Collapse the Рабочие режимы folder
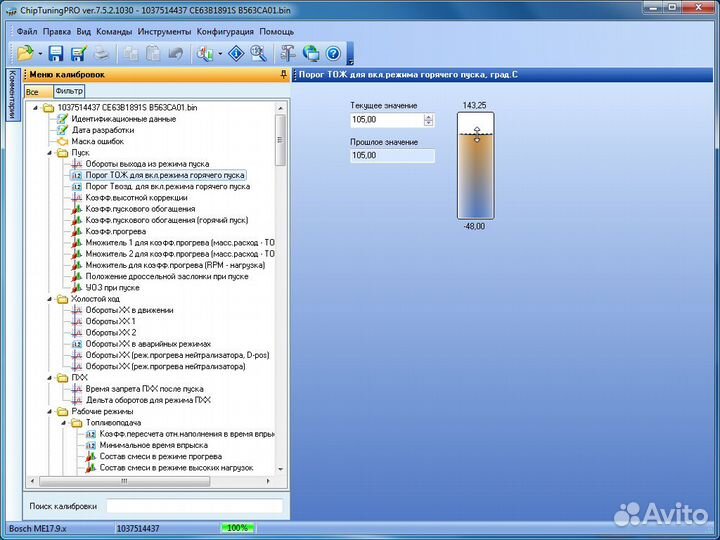Image resolution: width=720 pixels, height=540 pixels. 48,411
